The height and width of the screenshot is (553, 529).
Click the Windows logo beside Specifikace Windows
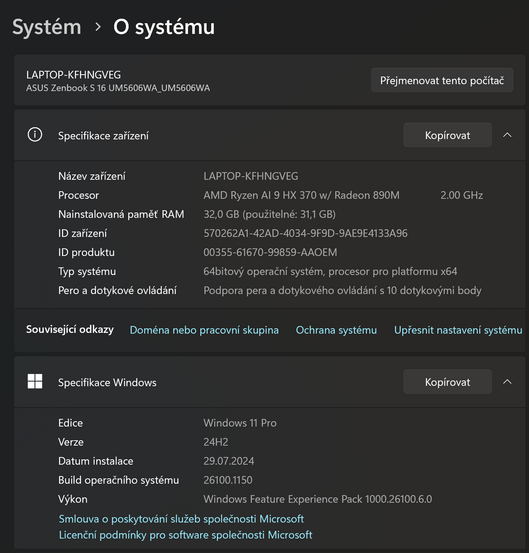35,382
